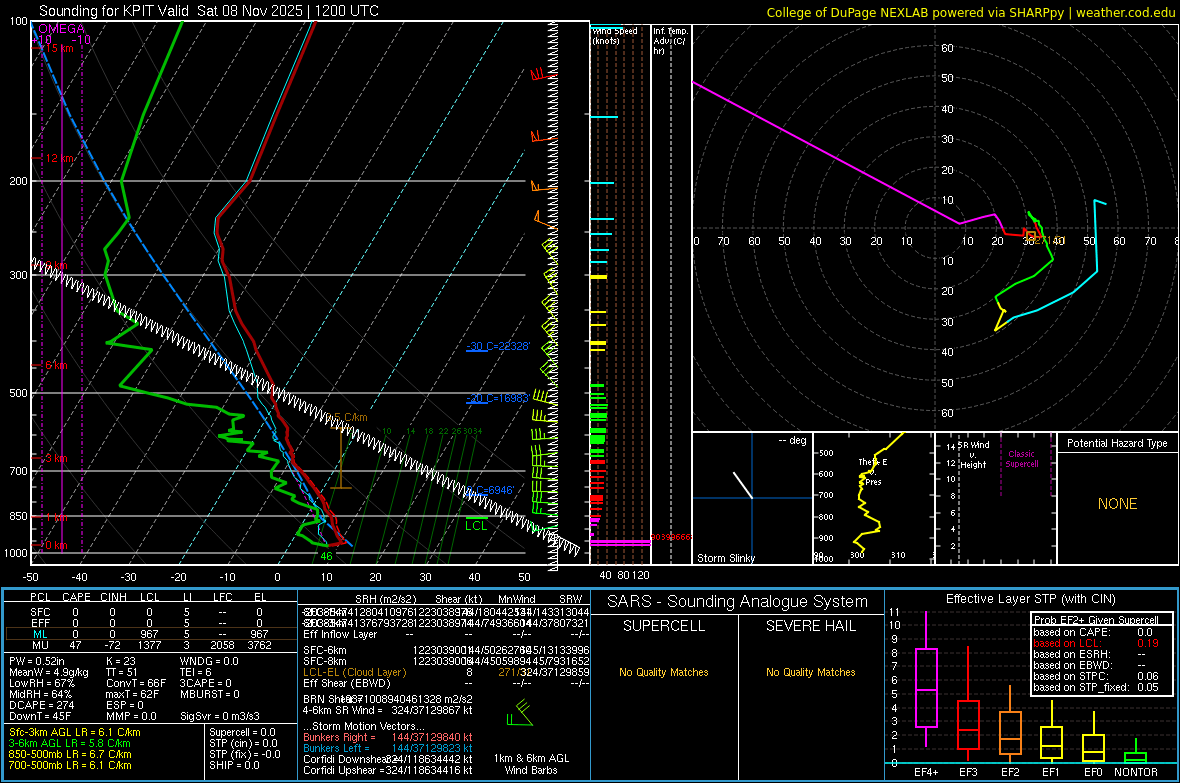
Task: Click the 'SHIP = 0.0' value
Action: pyautogui.click(x=234, y=765)
